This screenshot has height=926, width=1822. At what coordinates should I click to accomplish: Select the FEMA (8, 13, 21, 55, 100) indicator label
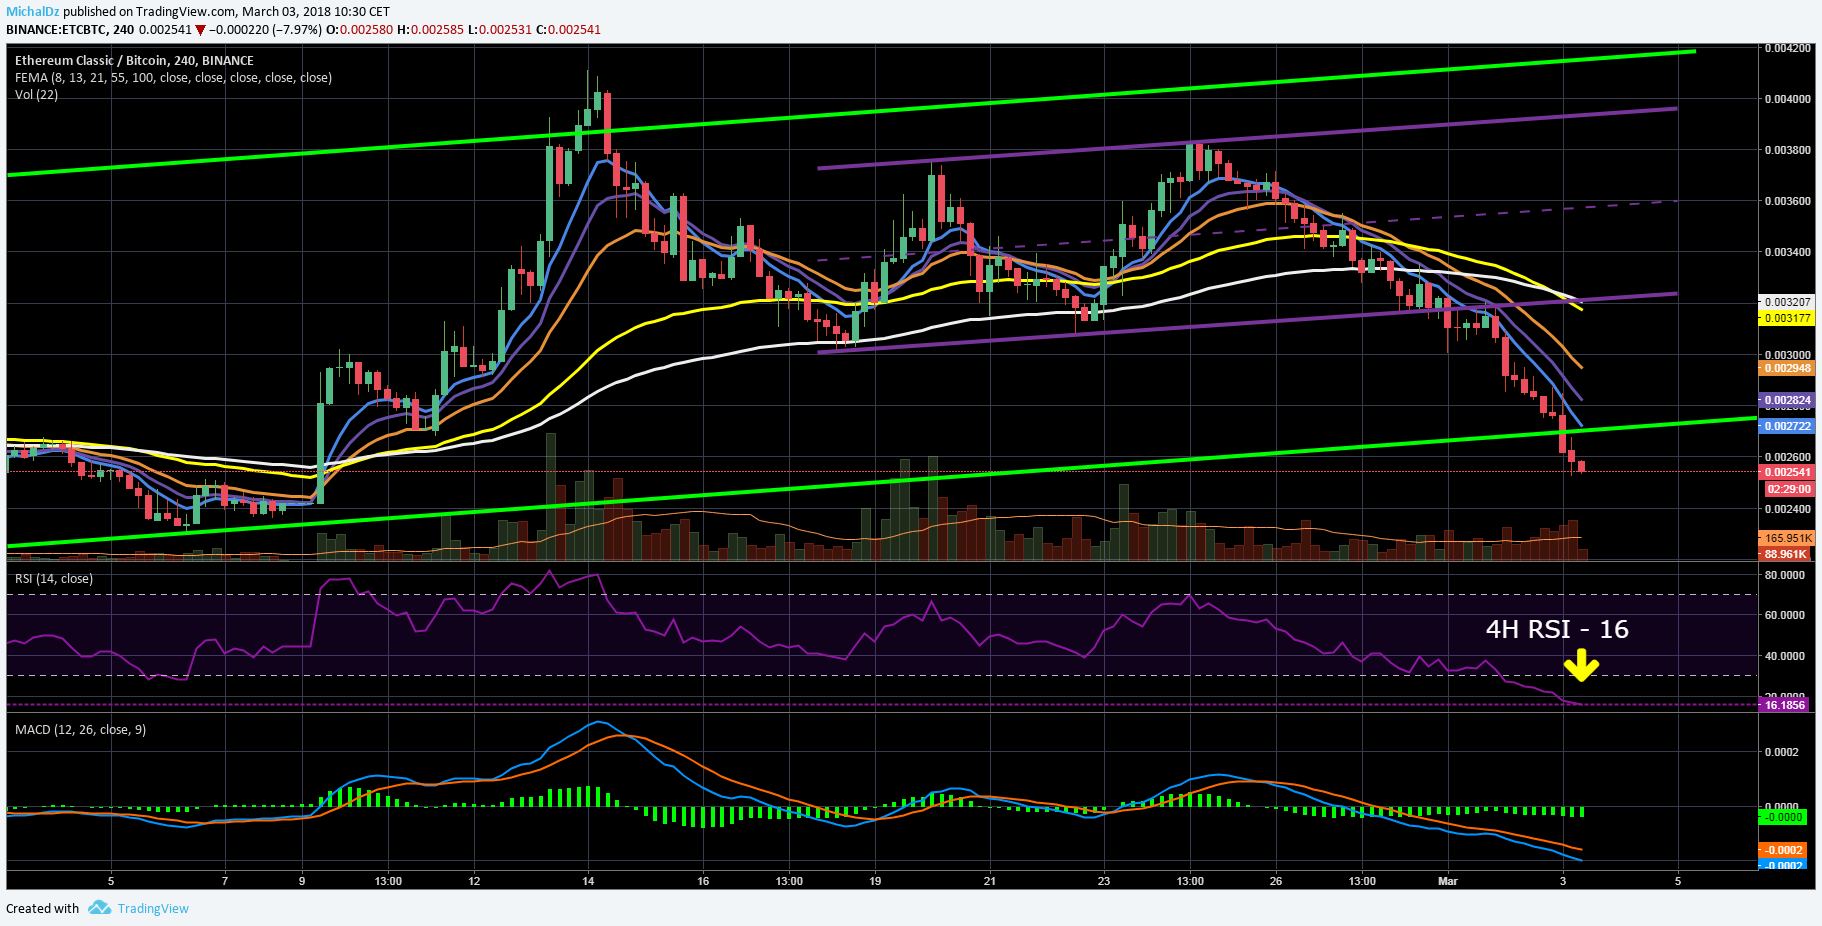click(x=173, y=77)
